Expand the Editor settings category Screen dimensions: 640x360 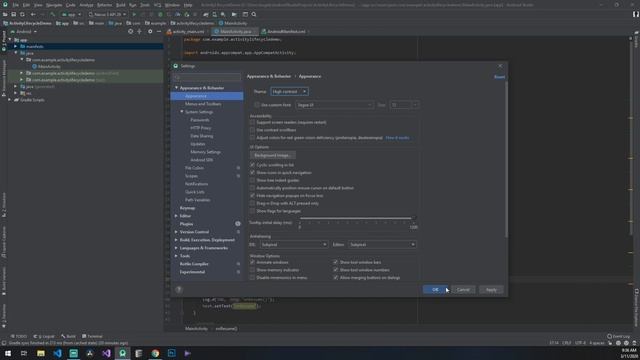176,216
